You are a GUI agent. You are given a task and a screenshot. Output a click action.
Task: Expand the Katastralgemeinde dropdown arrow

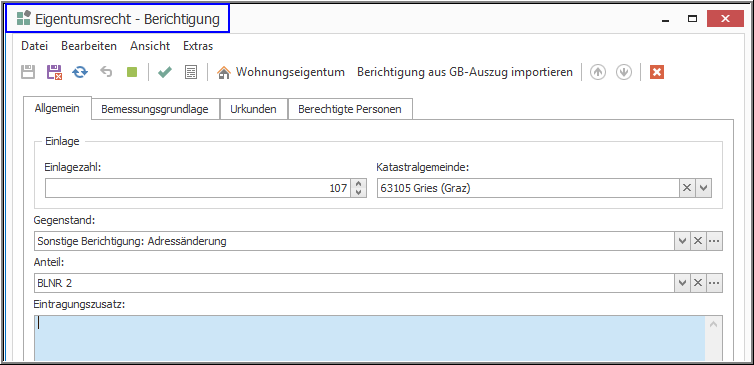703,188
